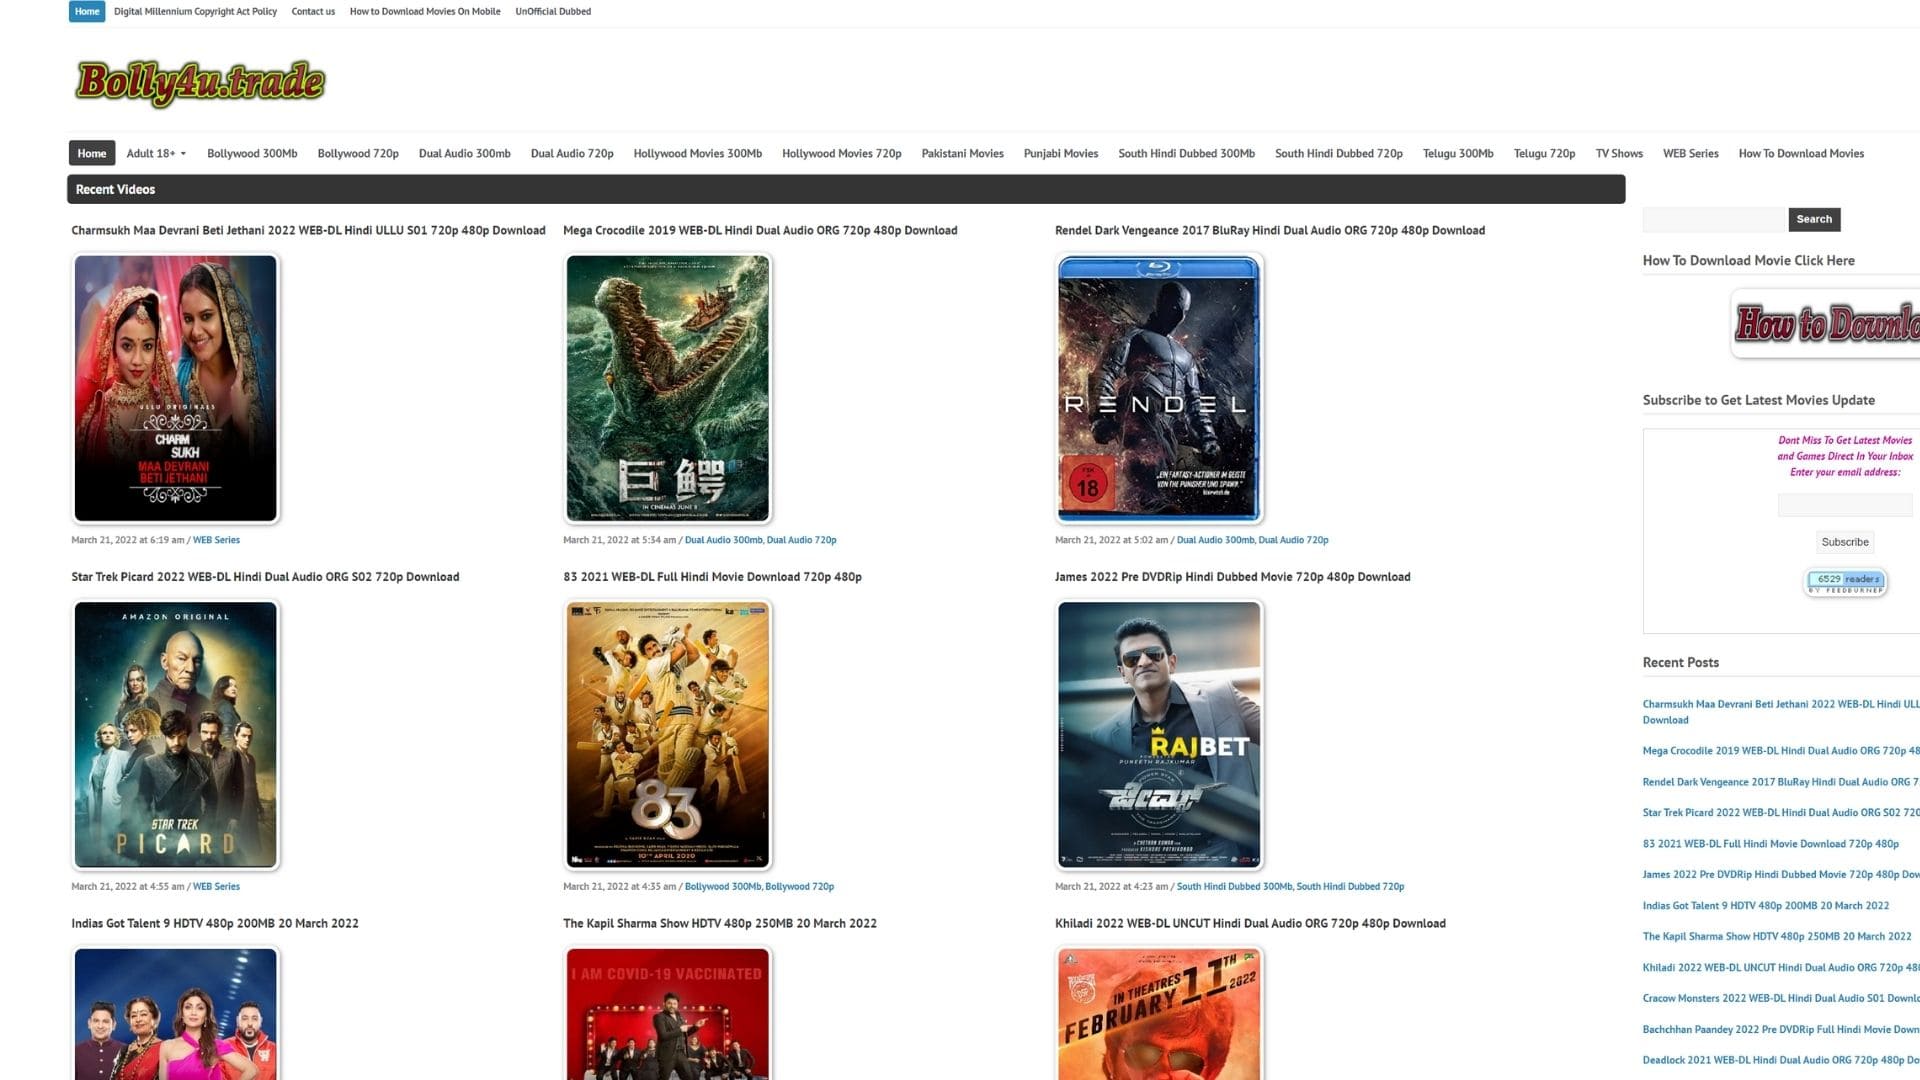Click South Hindi Dubbed 720p tag under James
The width and height of the screenshot is (1920, 1080).
click(1350, 887)
